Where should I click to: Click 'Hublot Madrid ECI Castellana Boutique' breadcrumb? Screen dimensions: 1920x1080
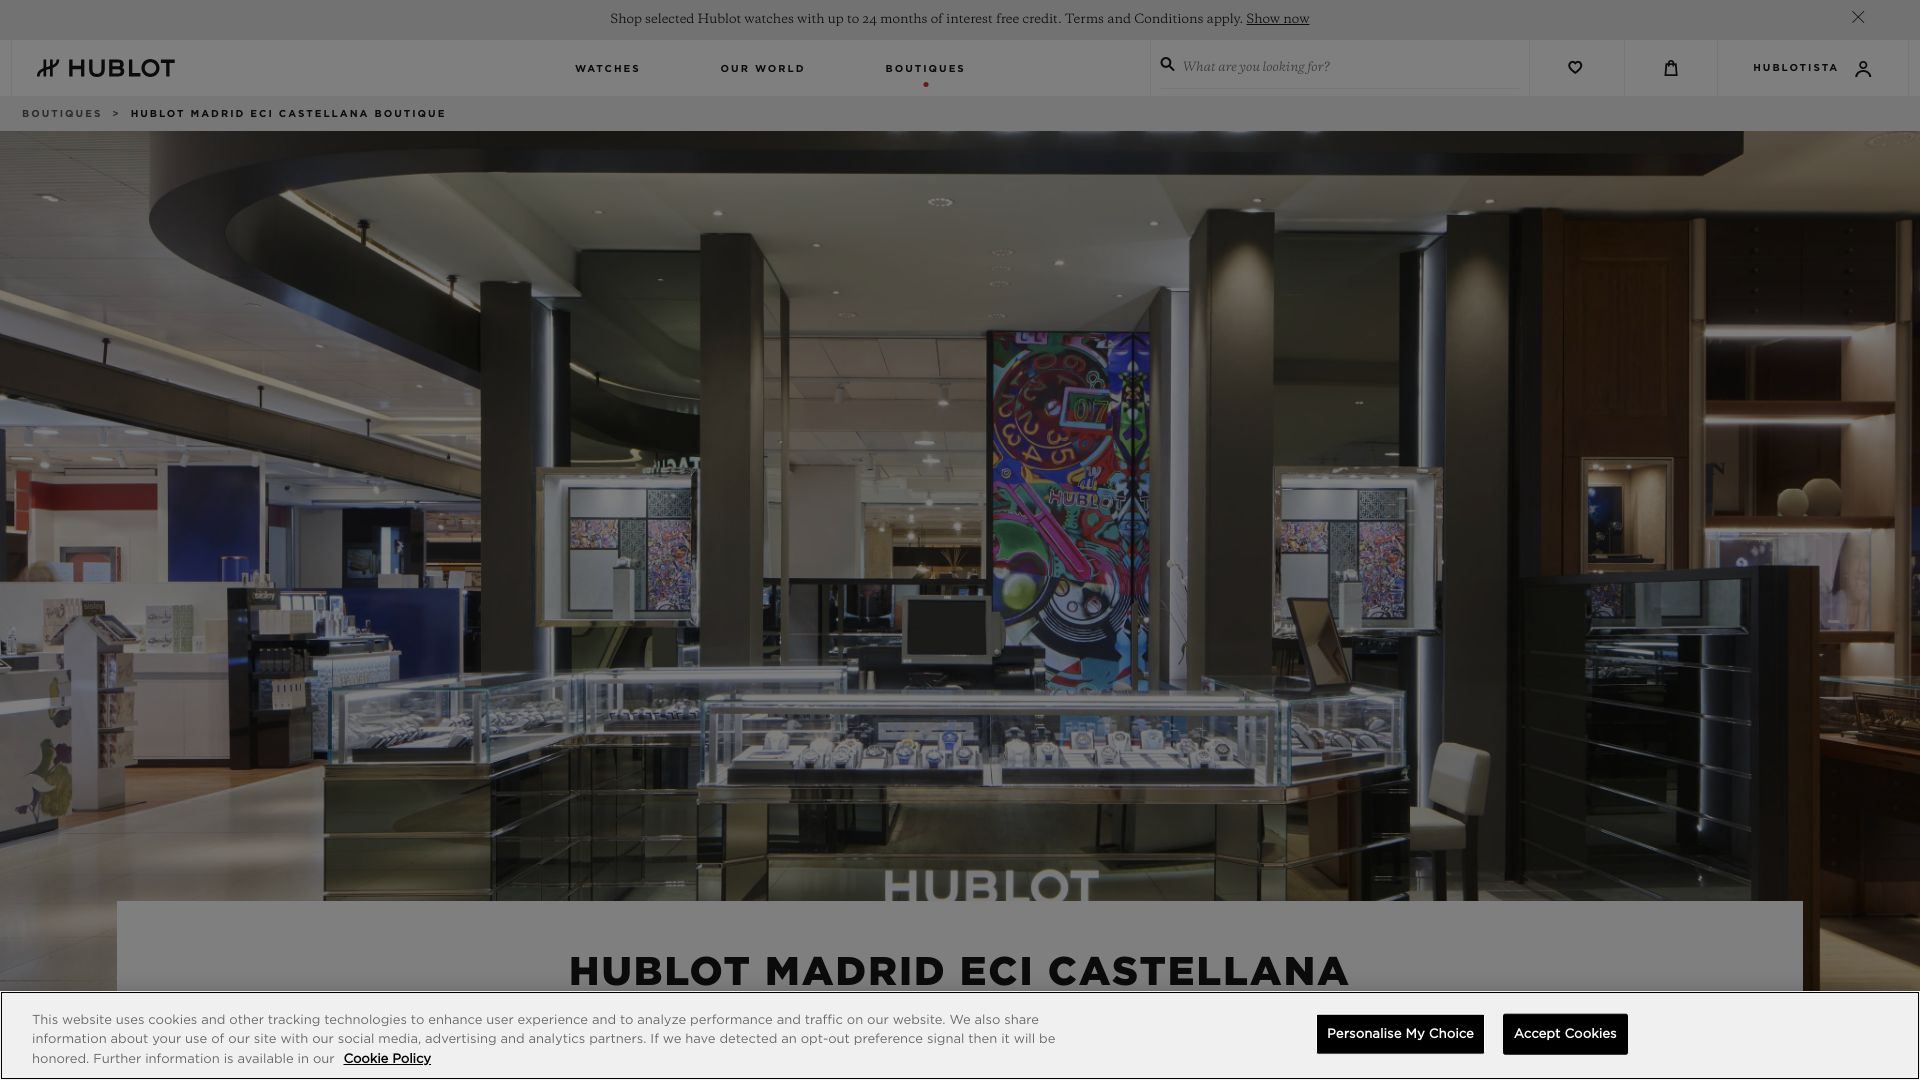pyautogui.click(x=288, y=114)
